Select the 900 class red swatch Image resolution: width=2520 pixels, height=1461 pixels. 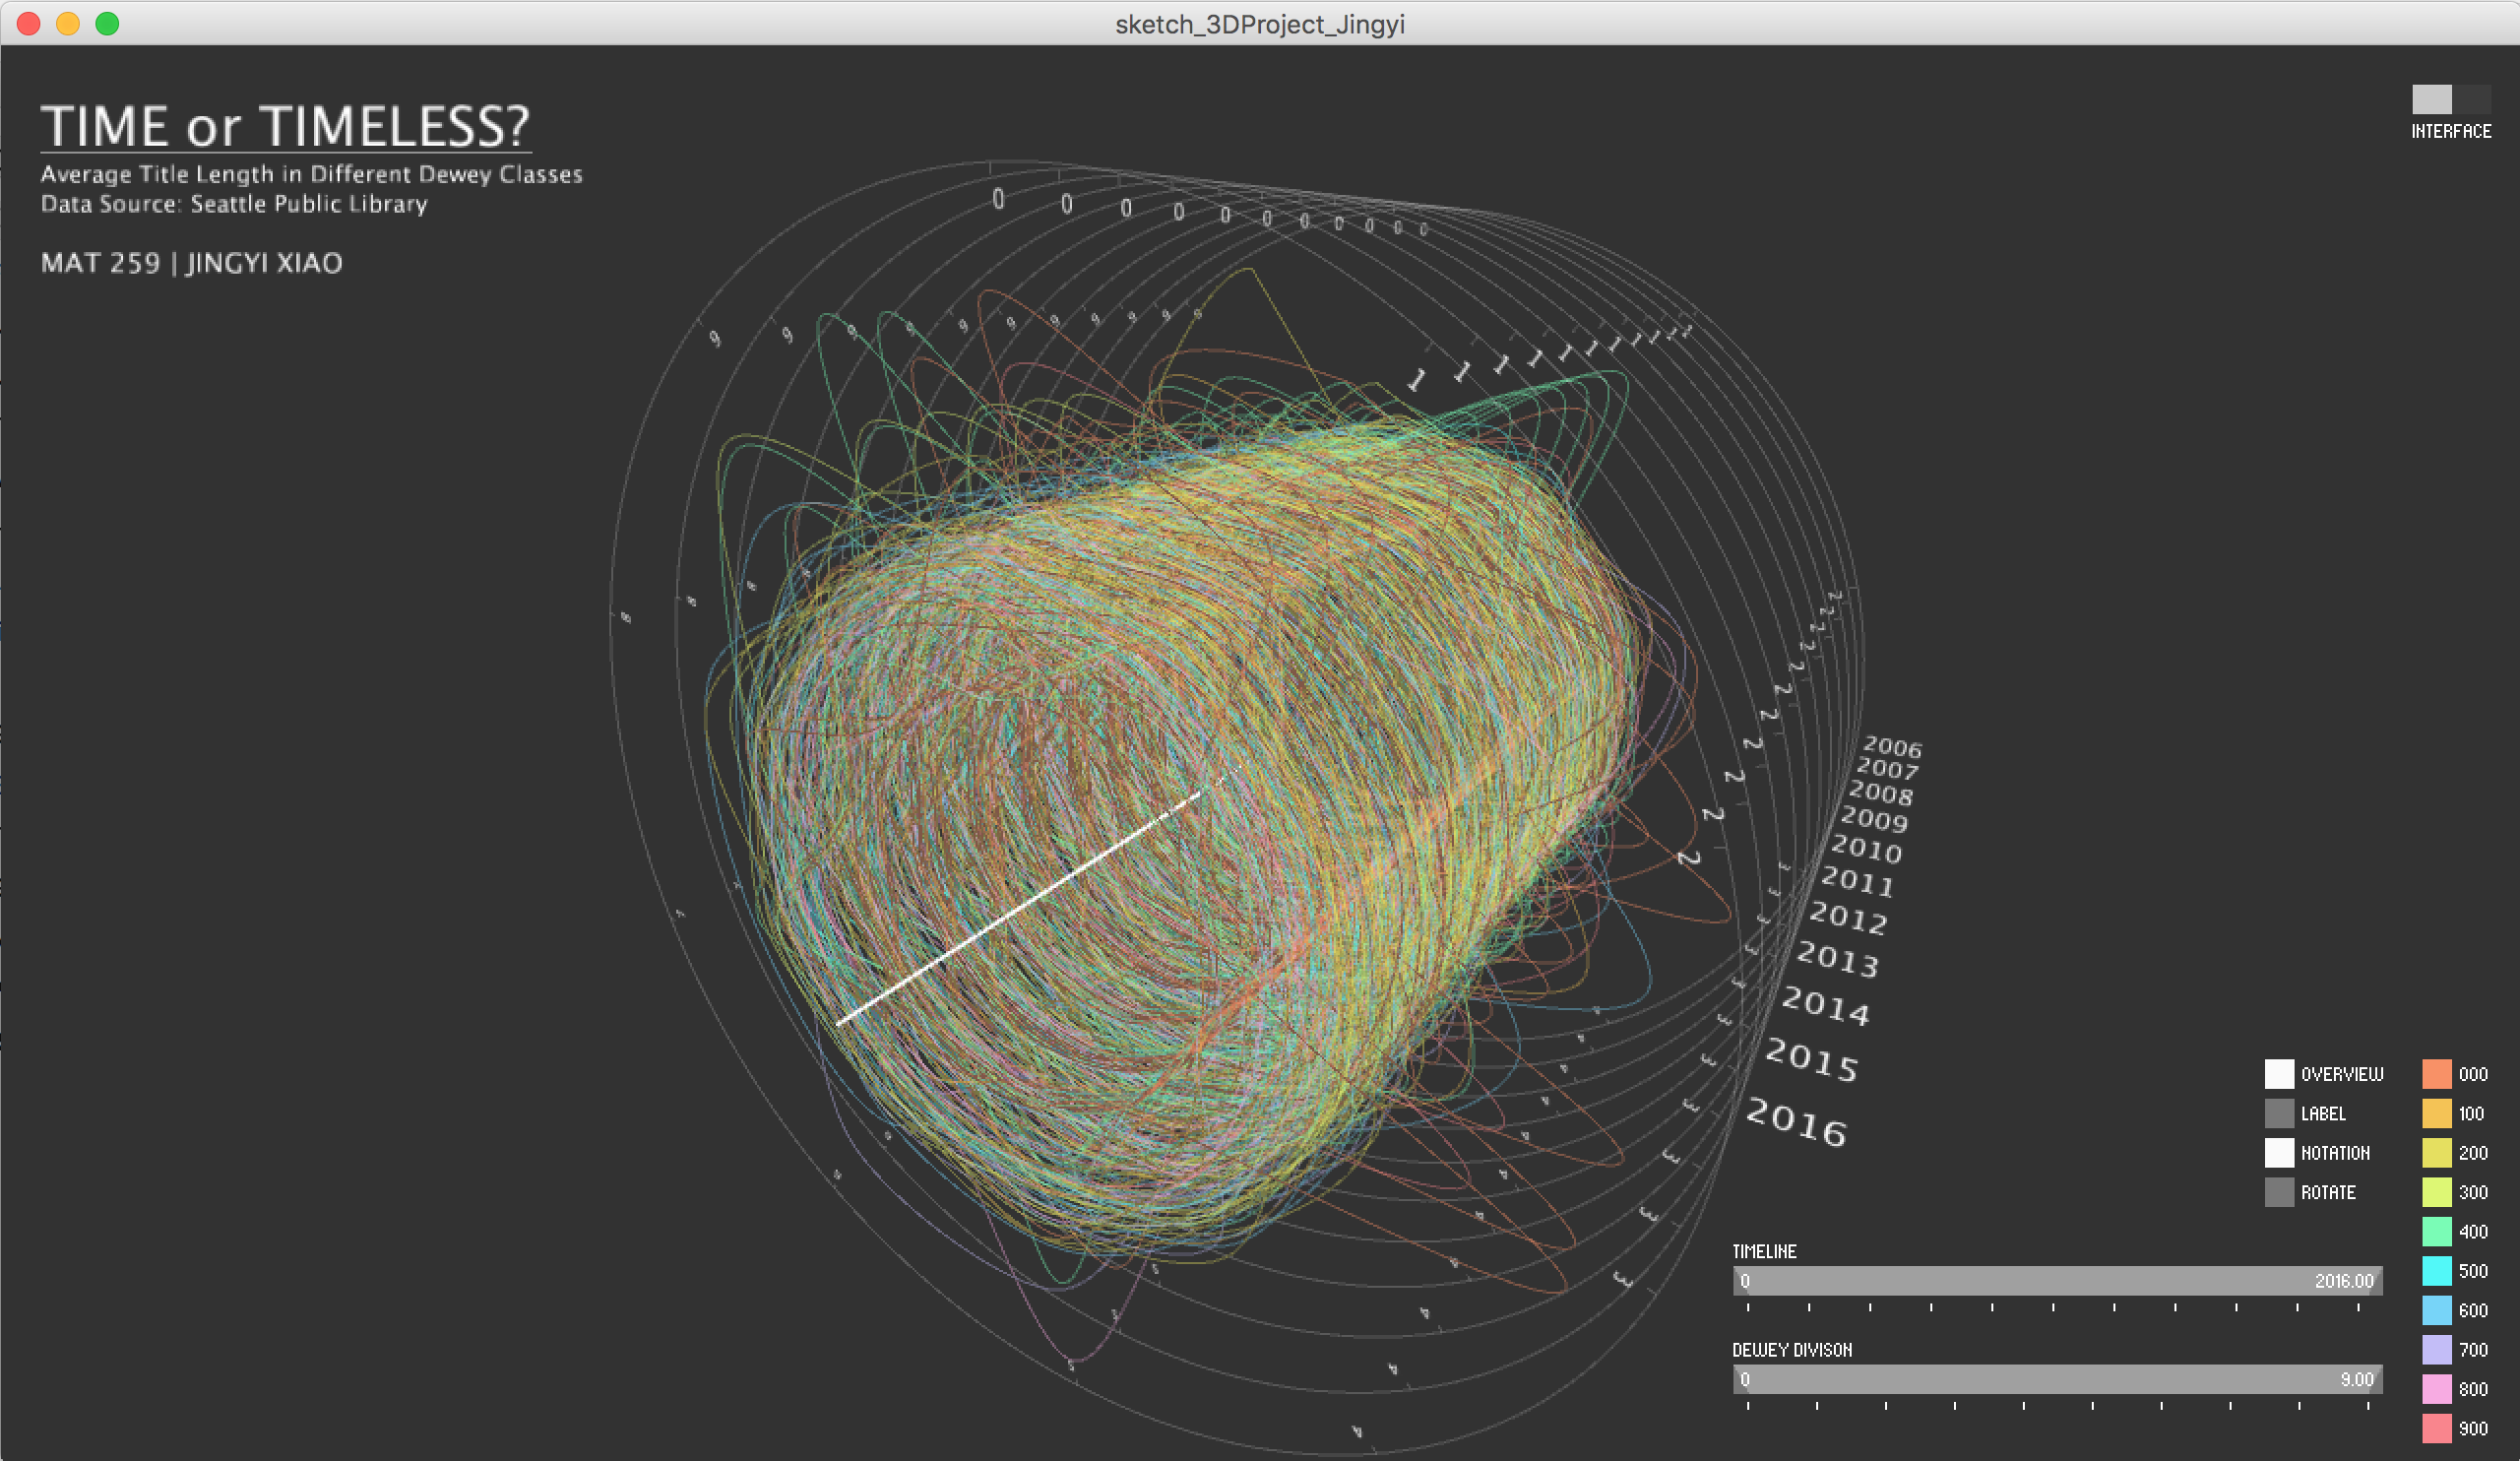pos(2436,1428)
